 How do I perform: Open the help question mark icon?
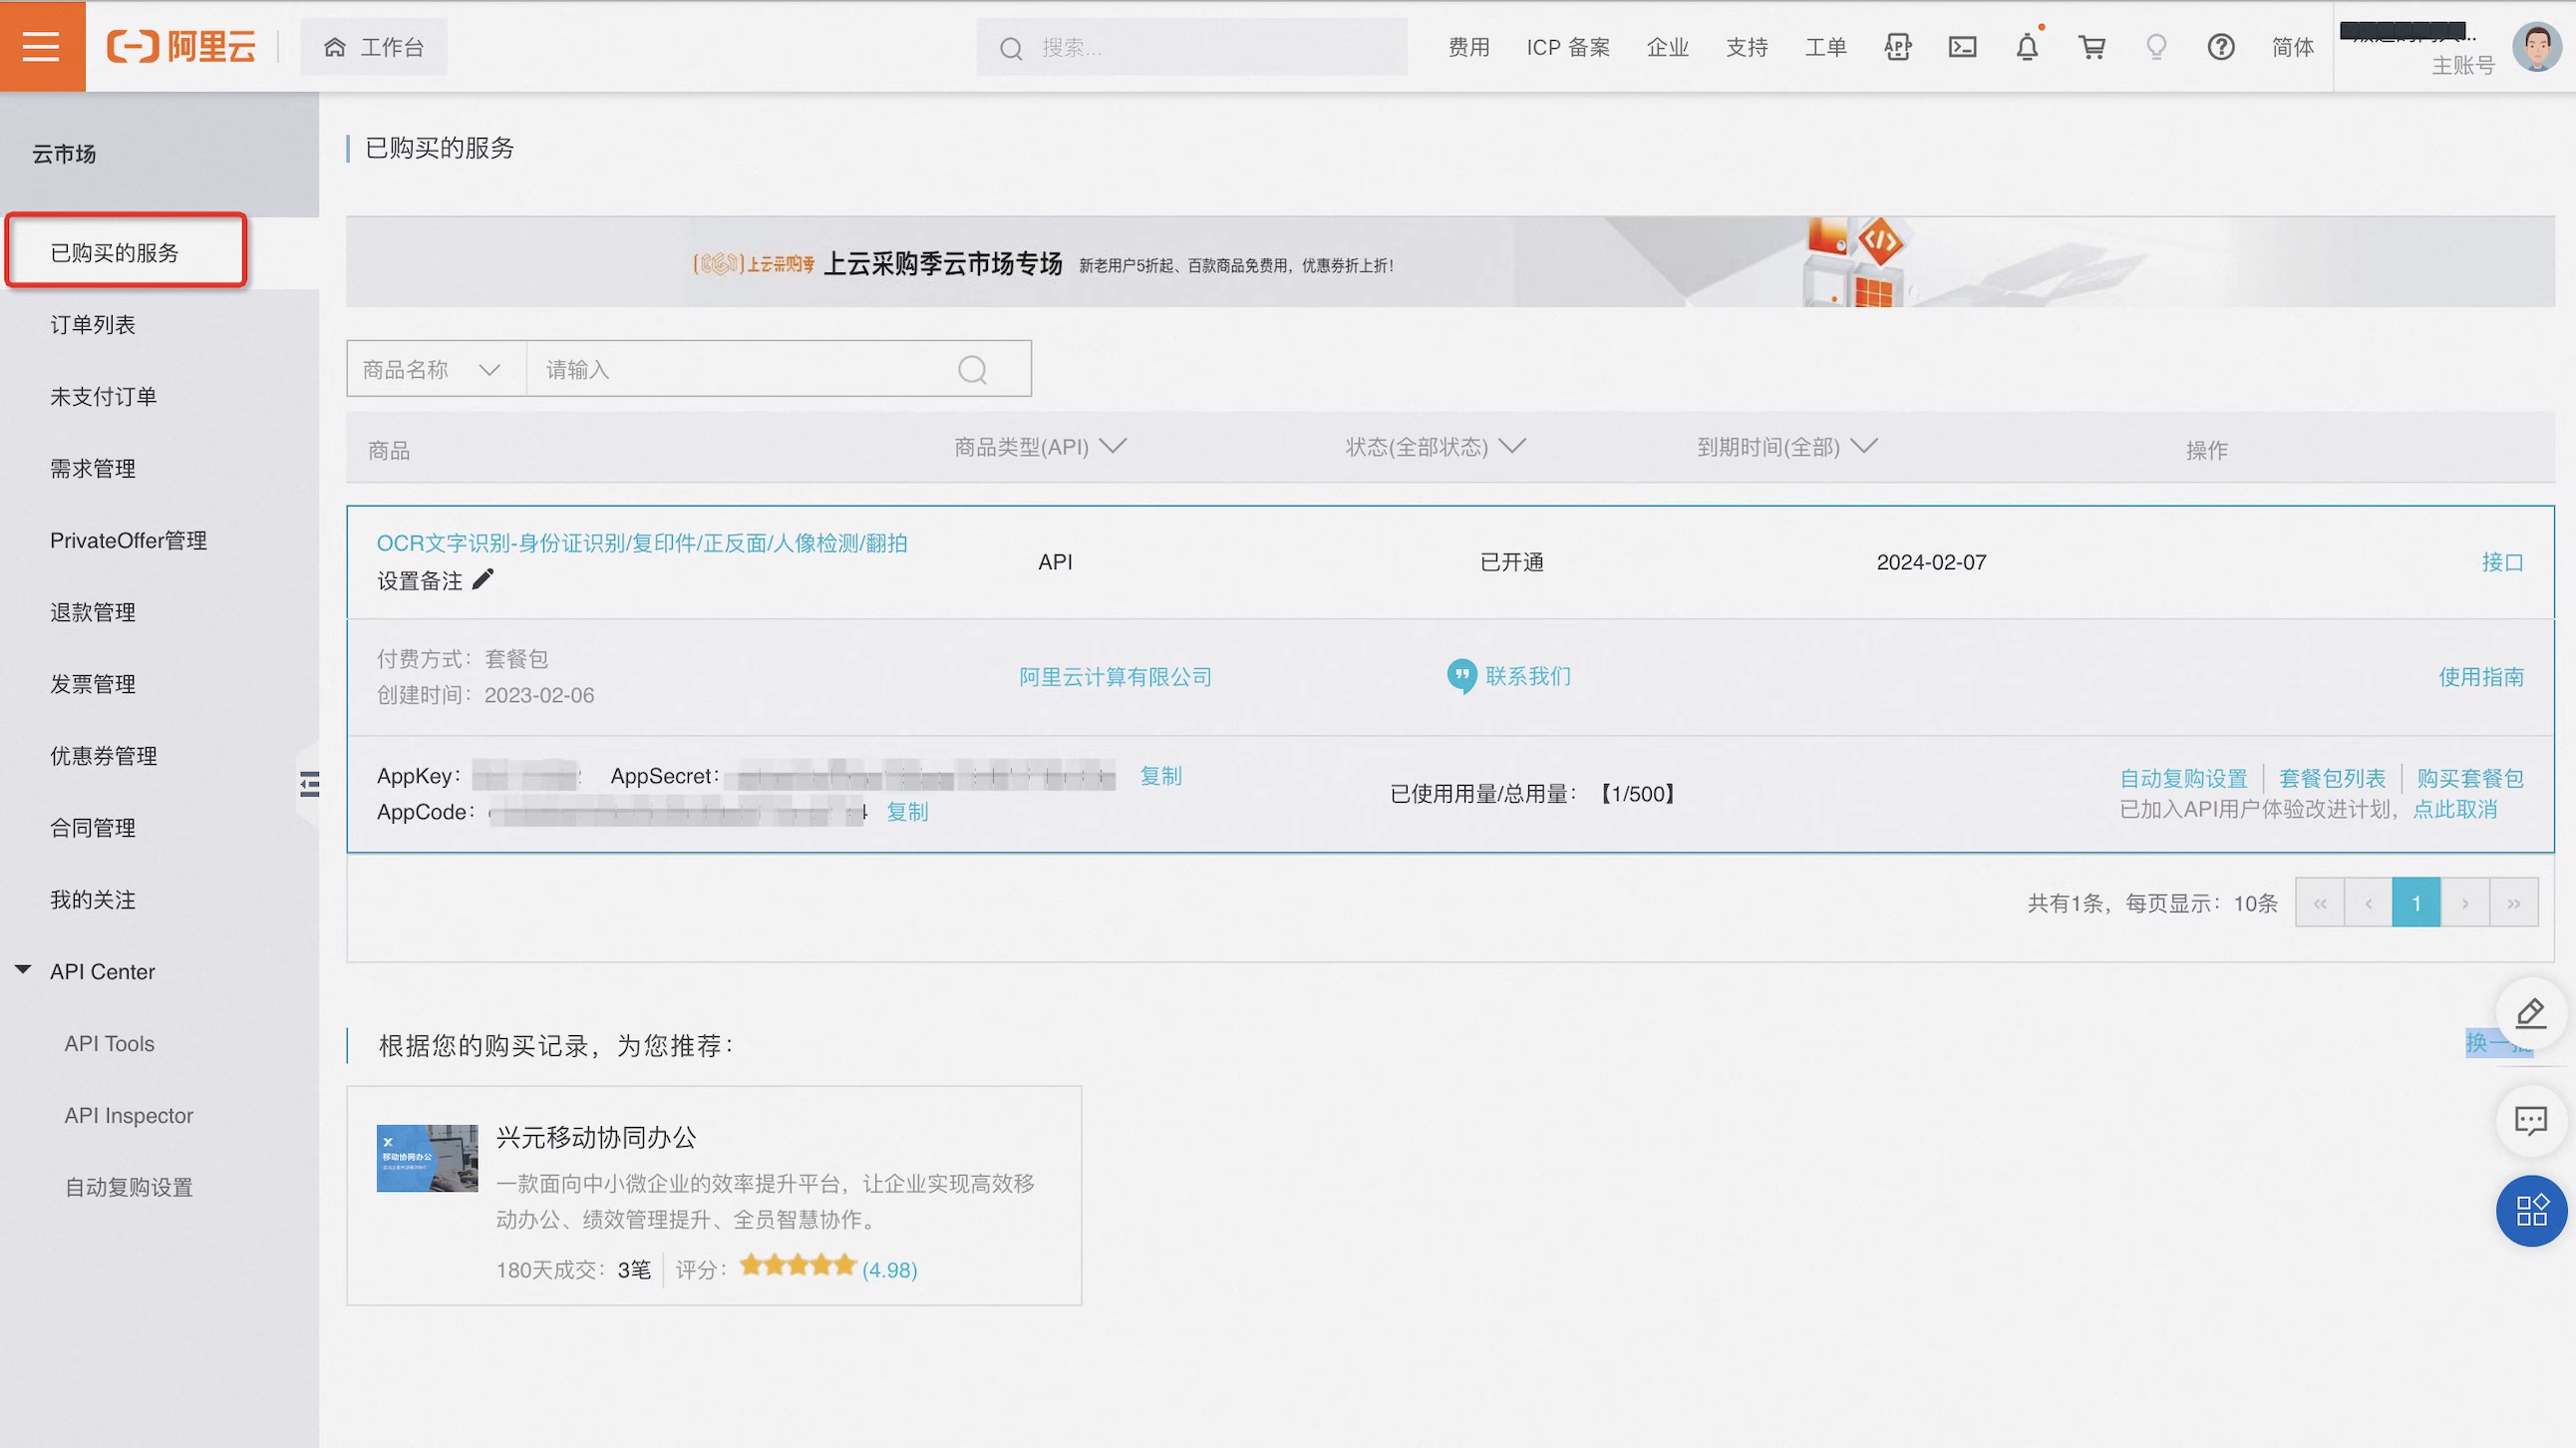coord(2221,47)
